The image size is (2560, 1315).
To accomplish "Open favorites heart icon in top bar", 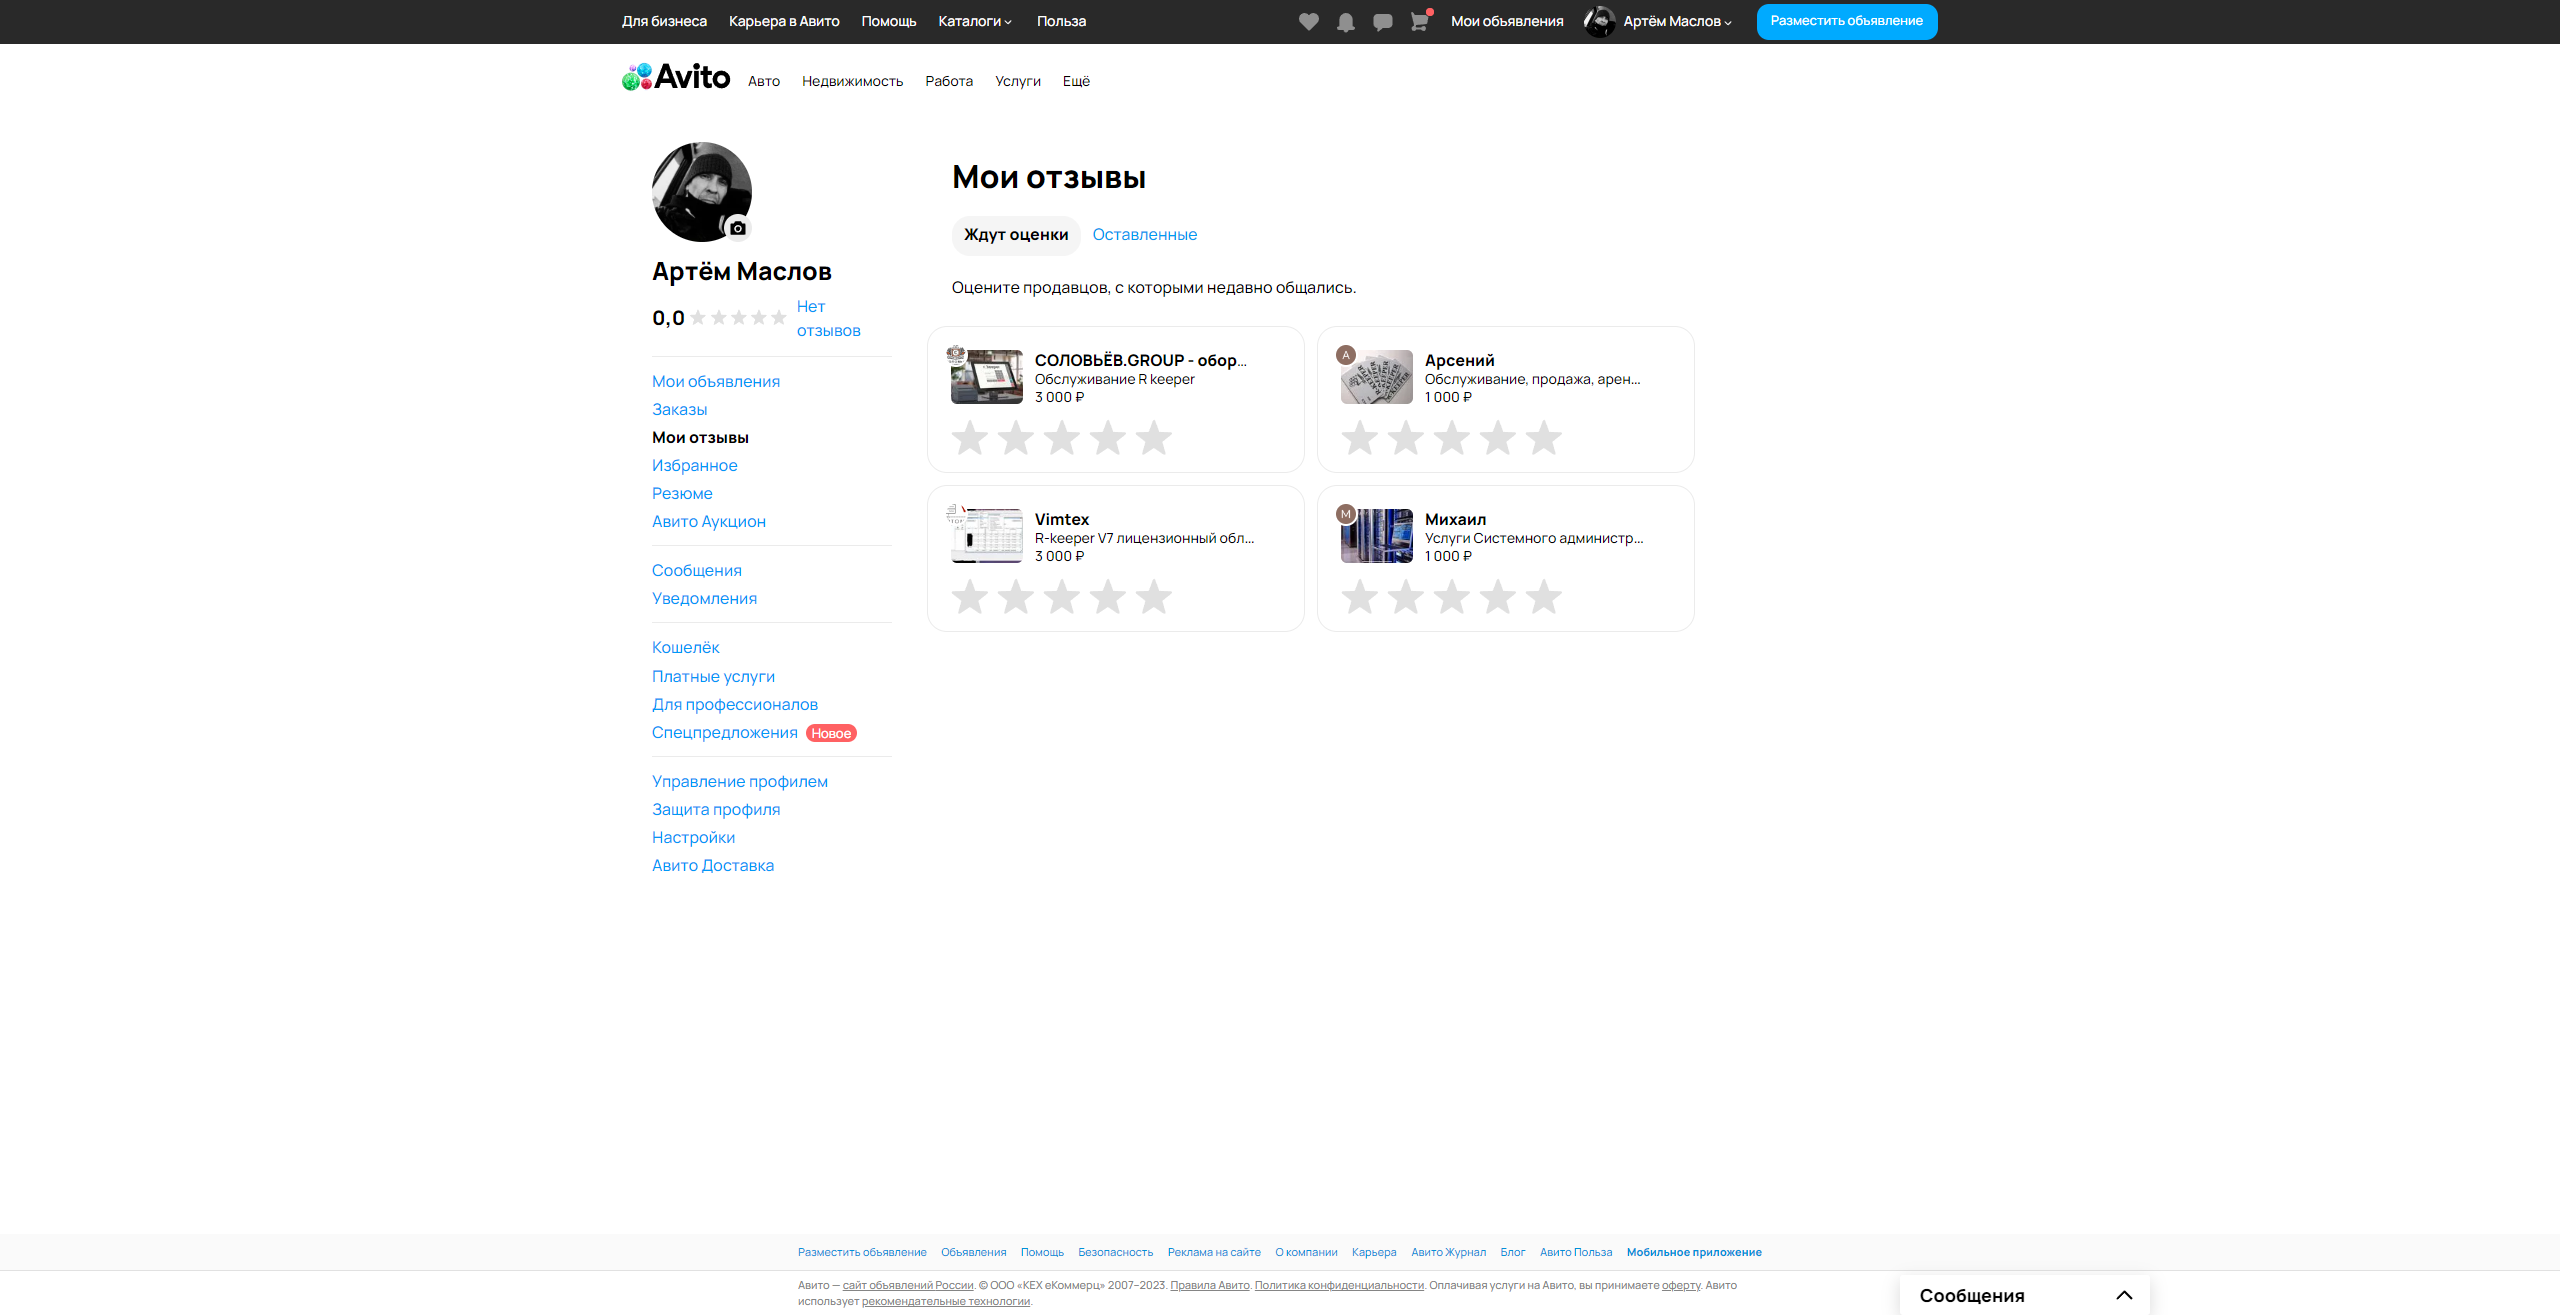I will [1308, 22].
